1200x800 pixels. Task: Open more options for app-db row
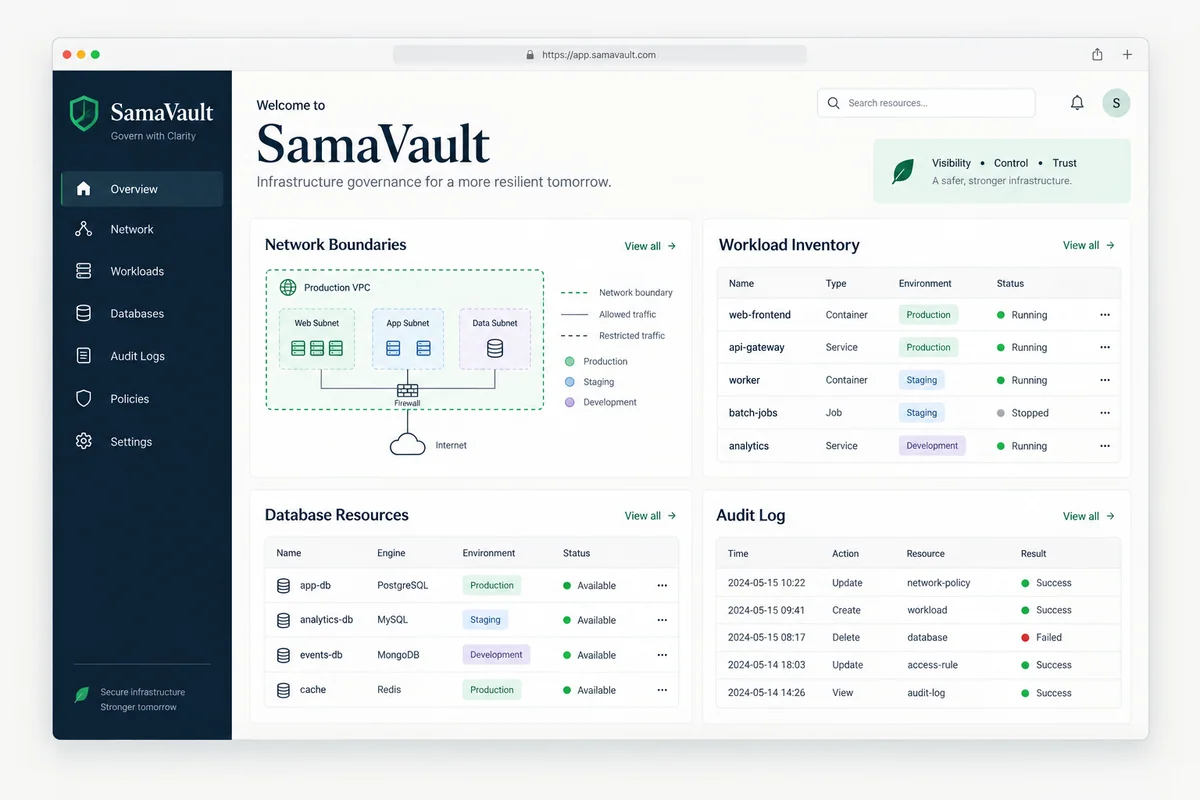pos(662,585)
